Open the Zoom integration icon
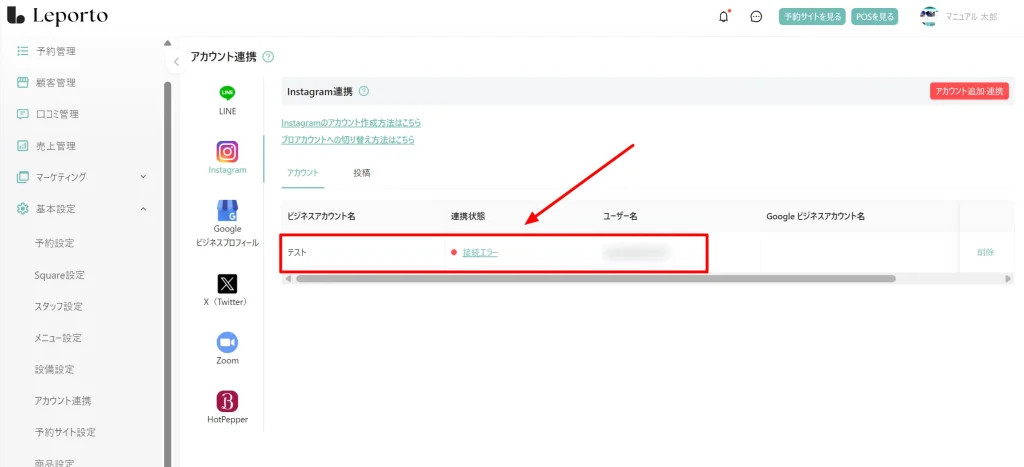This screenshot has height=467, width=1024. [227, 342]
